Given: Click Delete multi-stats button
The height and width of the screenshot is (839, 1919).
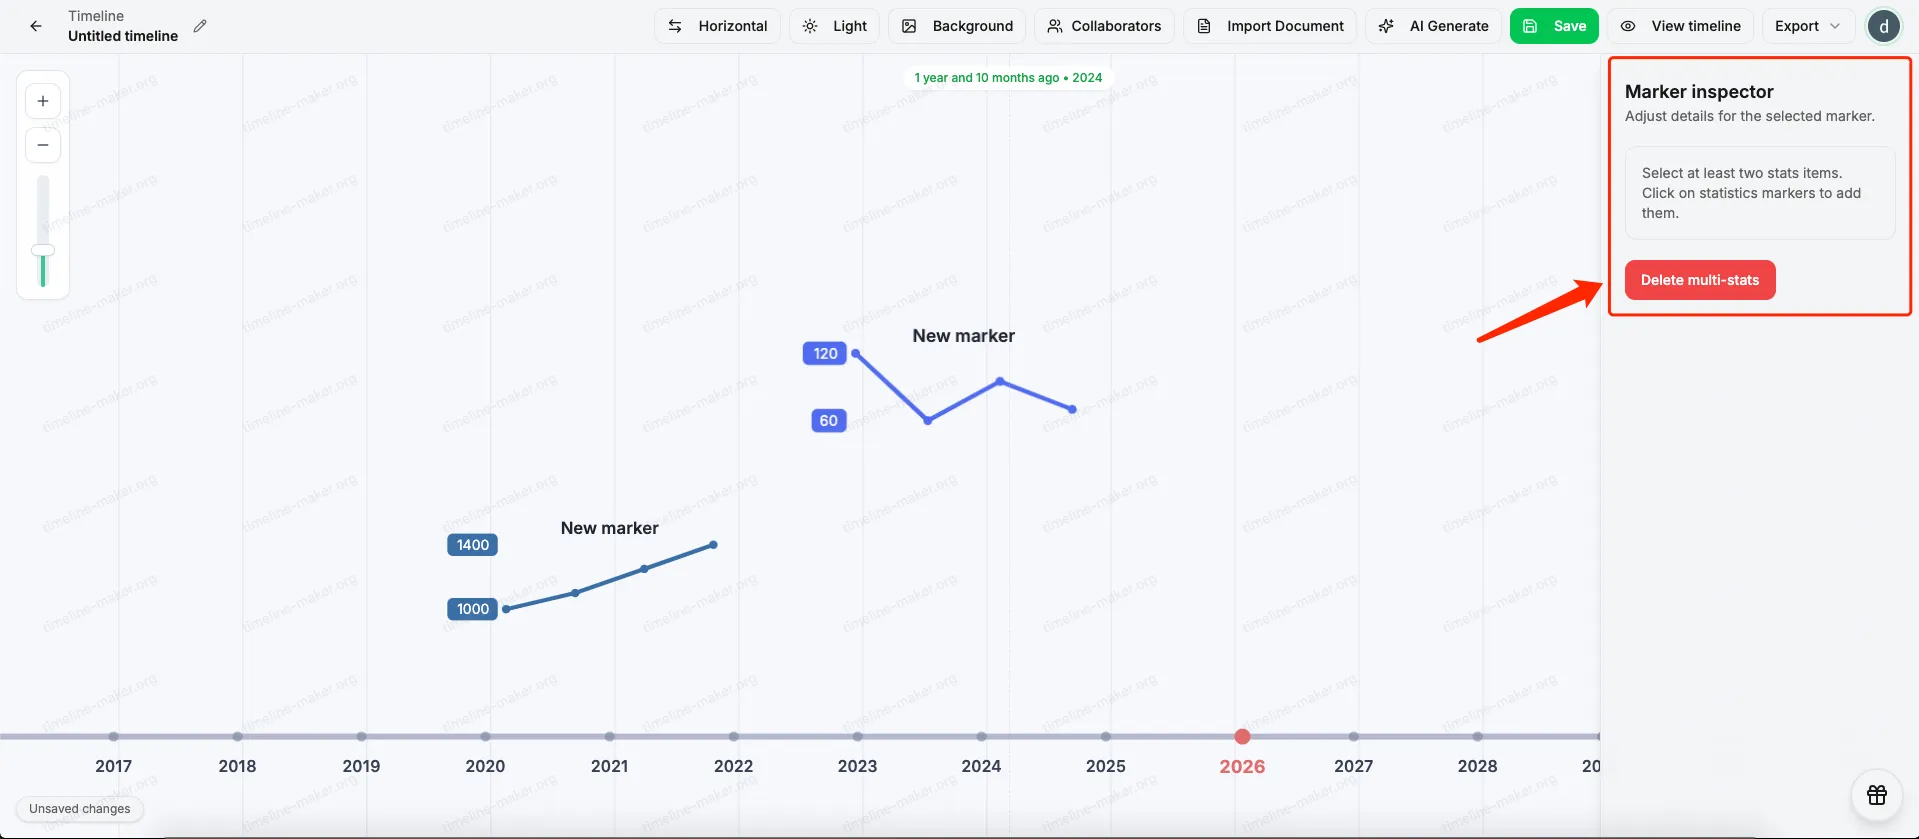Looking at the screenshot, I should click(x=1699, y=280).
